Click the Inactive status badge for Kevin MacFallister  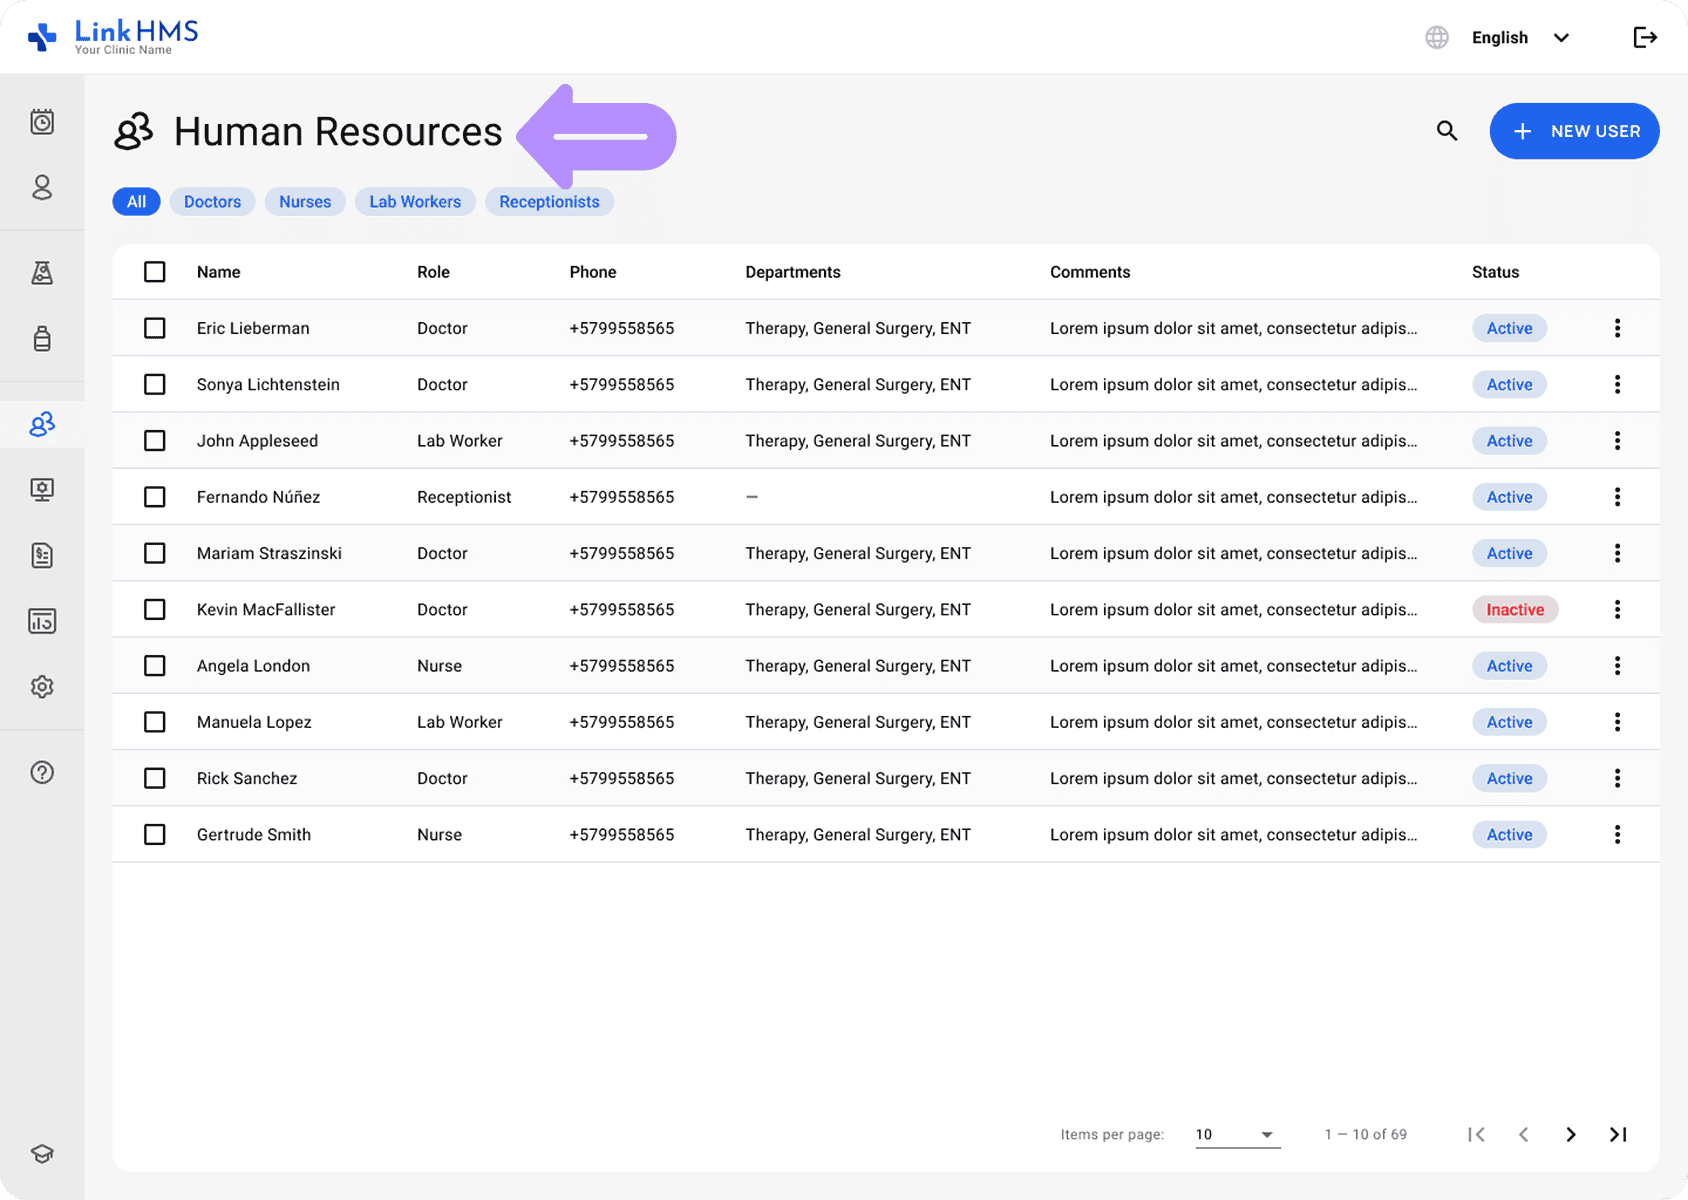pos(1515,609)
